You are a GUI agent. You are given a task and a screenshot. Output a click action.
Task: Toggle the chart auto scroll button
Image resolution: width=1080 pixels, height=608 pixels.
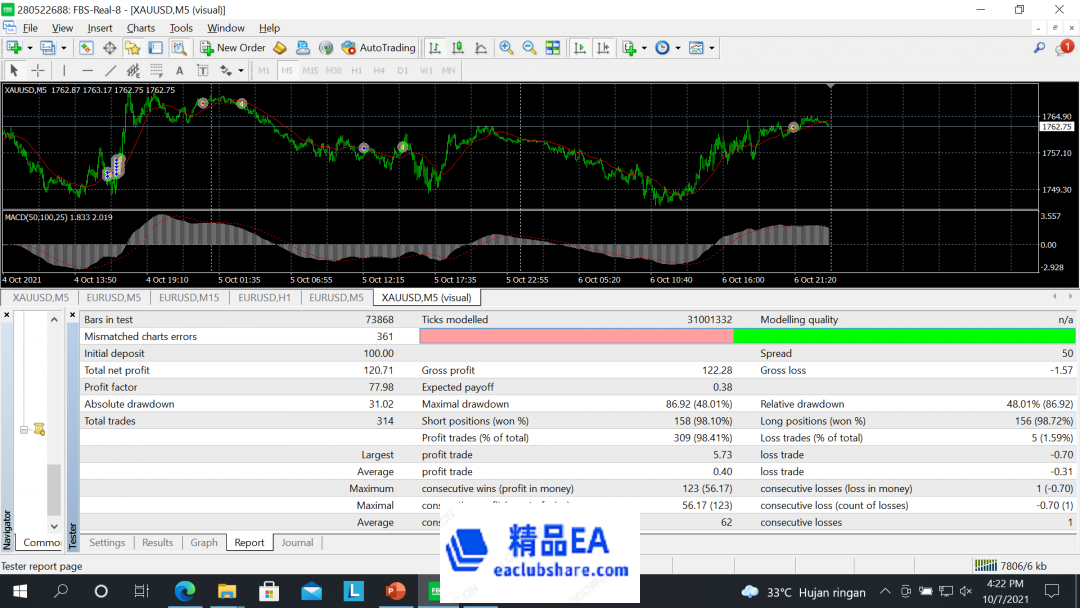(x=580, y=48)
